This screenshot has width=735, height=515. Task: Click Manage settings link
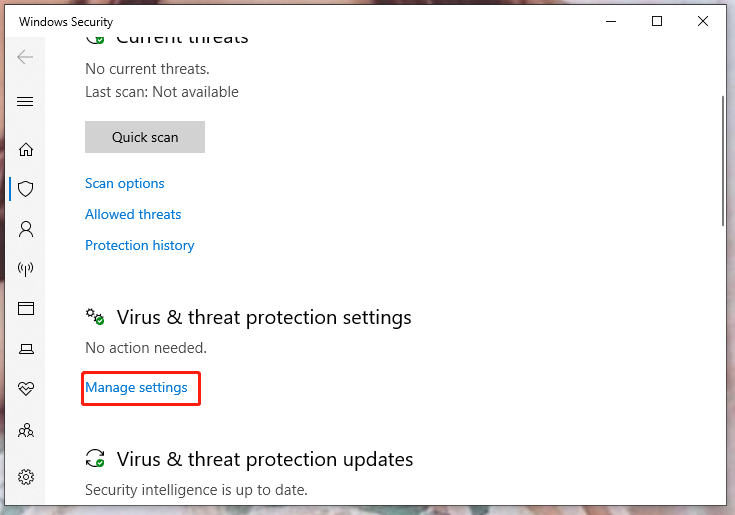[136, 387]
